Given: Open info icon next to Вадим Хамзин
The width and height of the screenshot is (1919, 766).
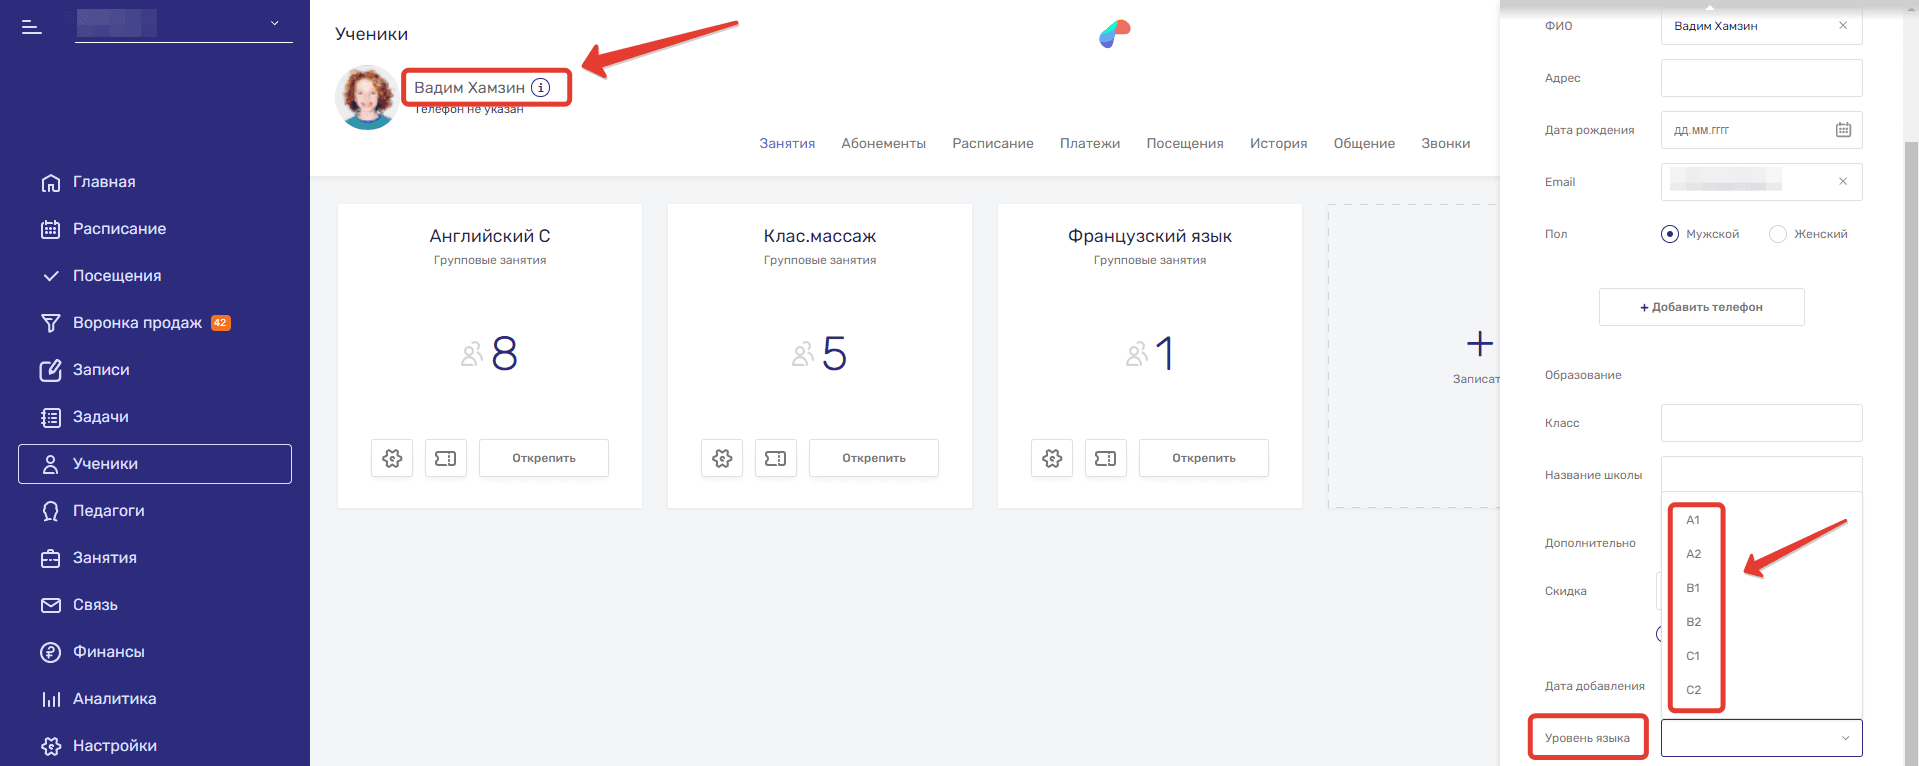Looking at the screenshot, I should pos(541,88).
